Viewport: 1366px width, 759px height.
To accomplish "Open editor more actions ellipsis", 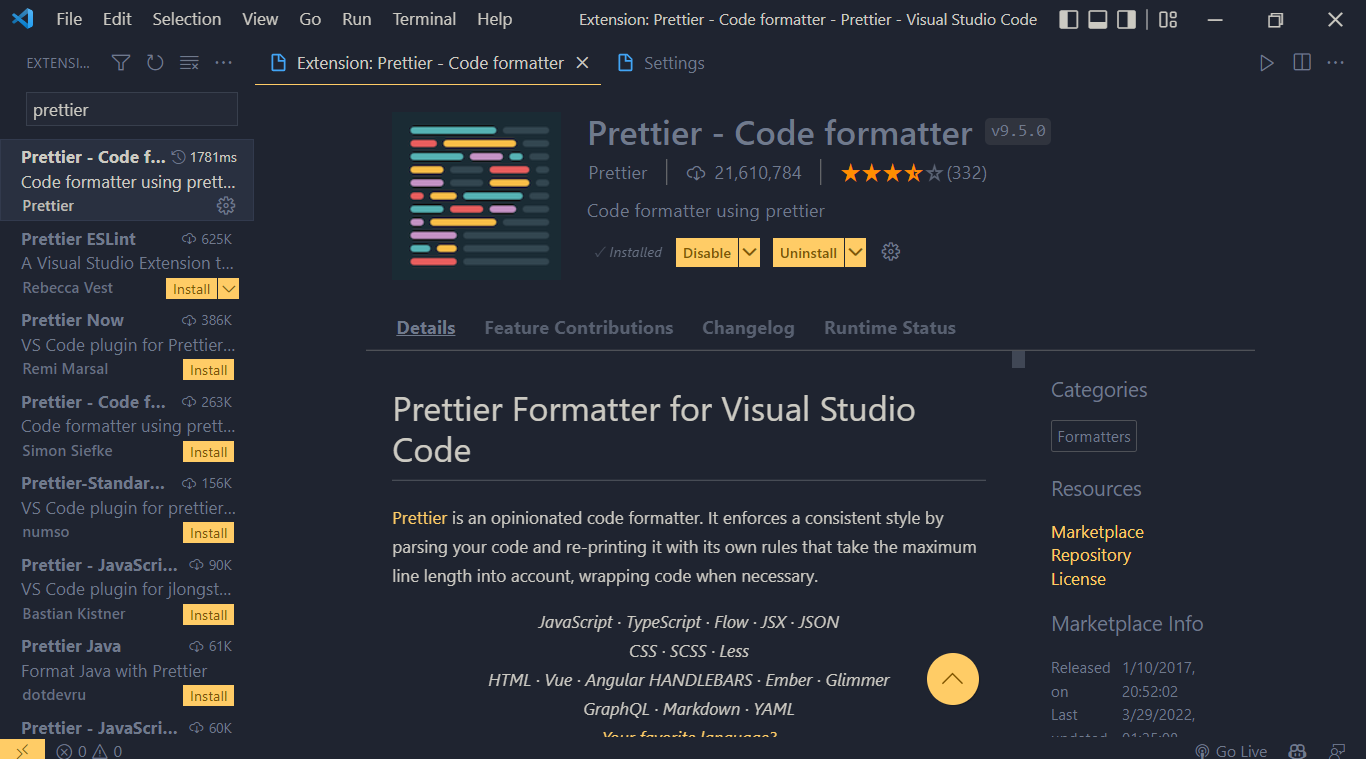I will coord(1336,63).
